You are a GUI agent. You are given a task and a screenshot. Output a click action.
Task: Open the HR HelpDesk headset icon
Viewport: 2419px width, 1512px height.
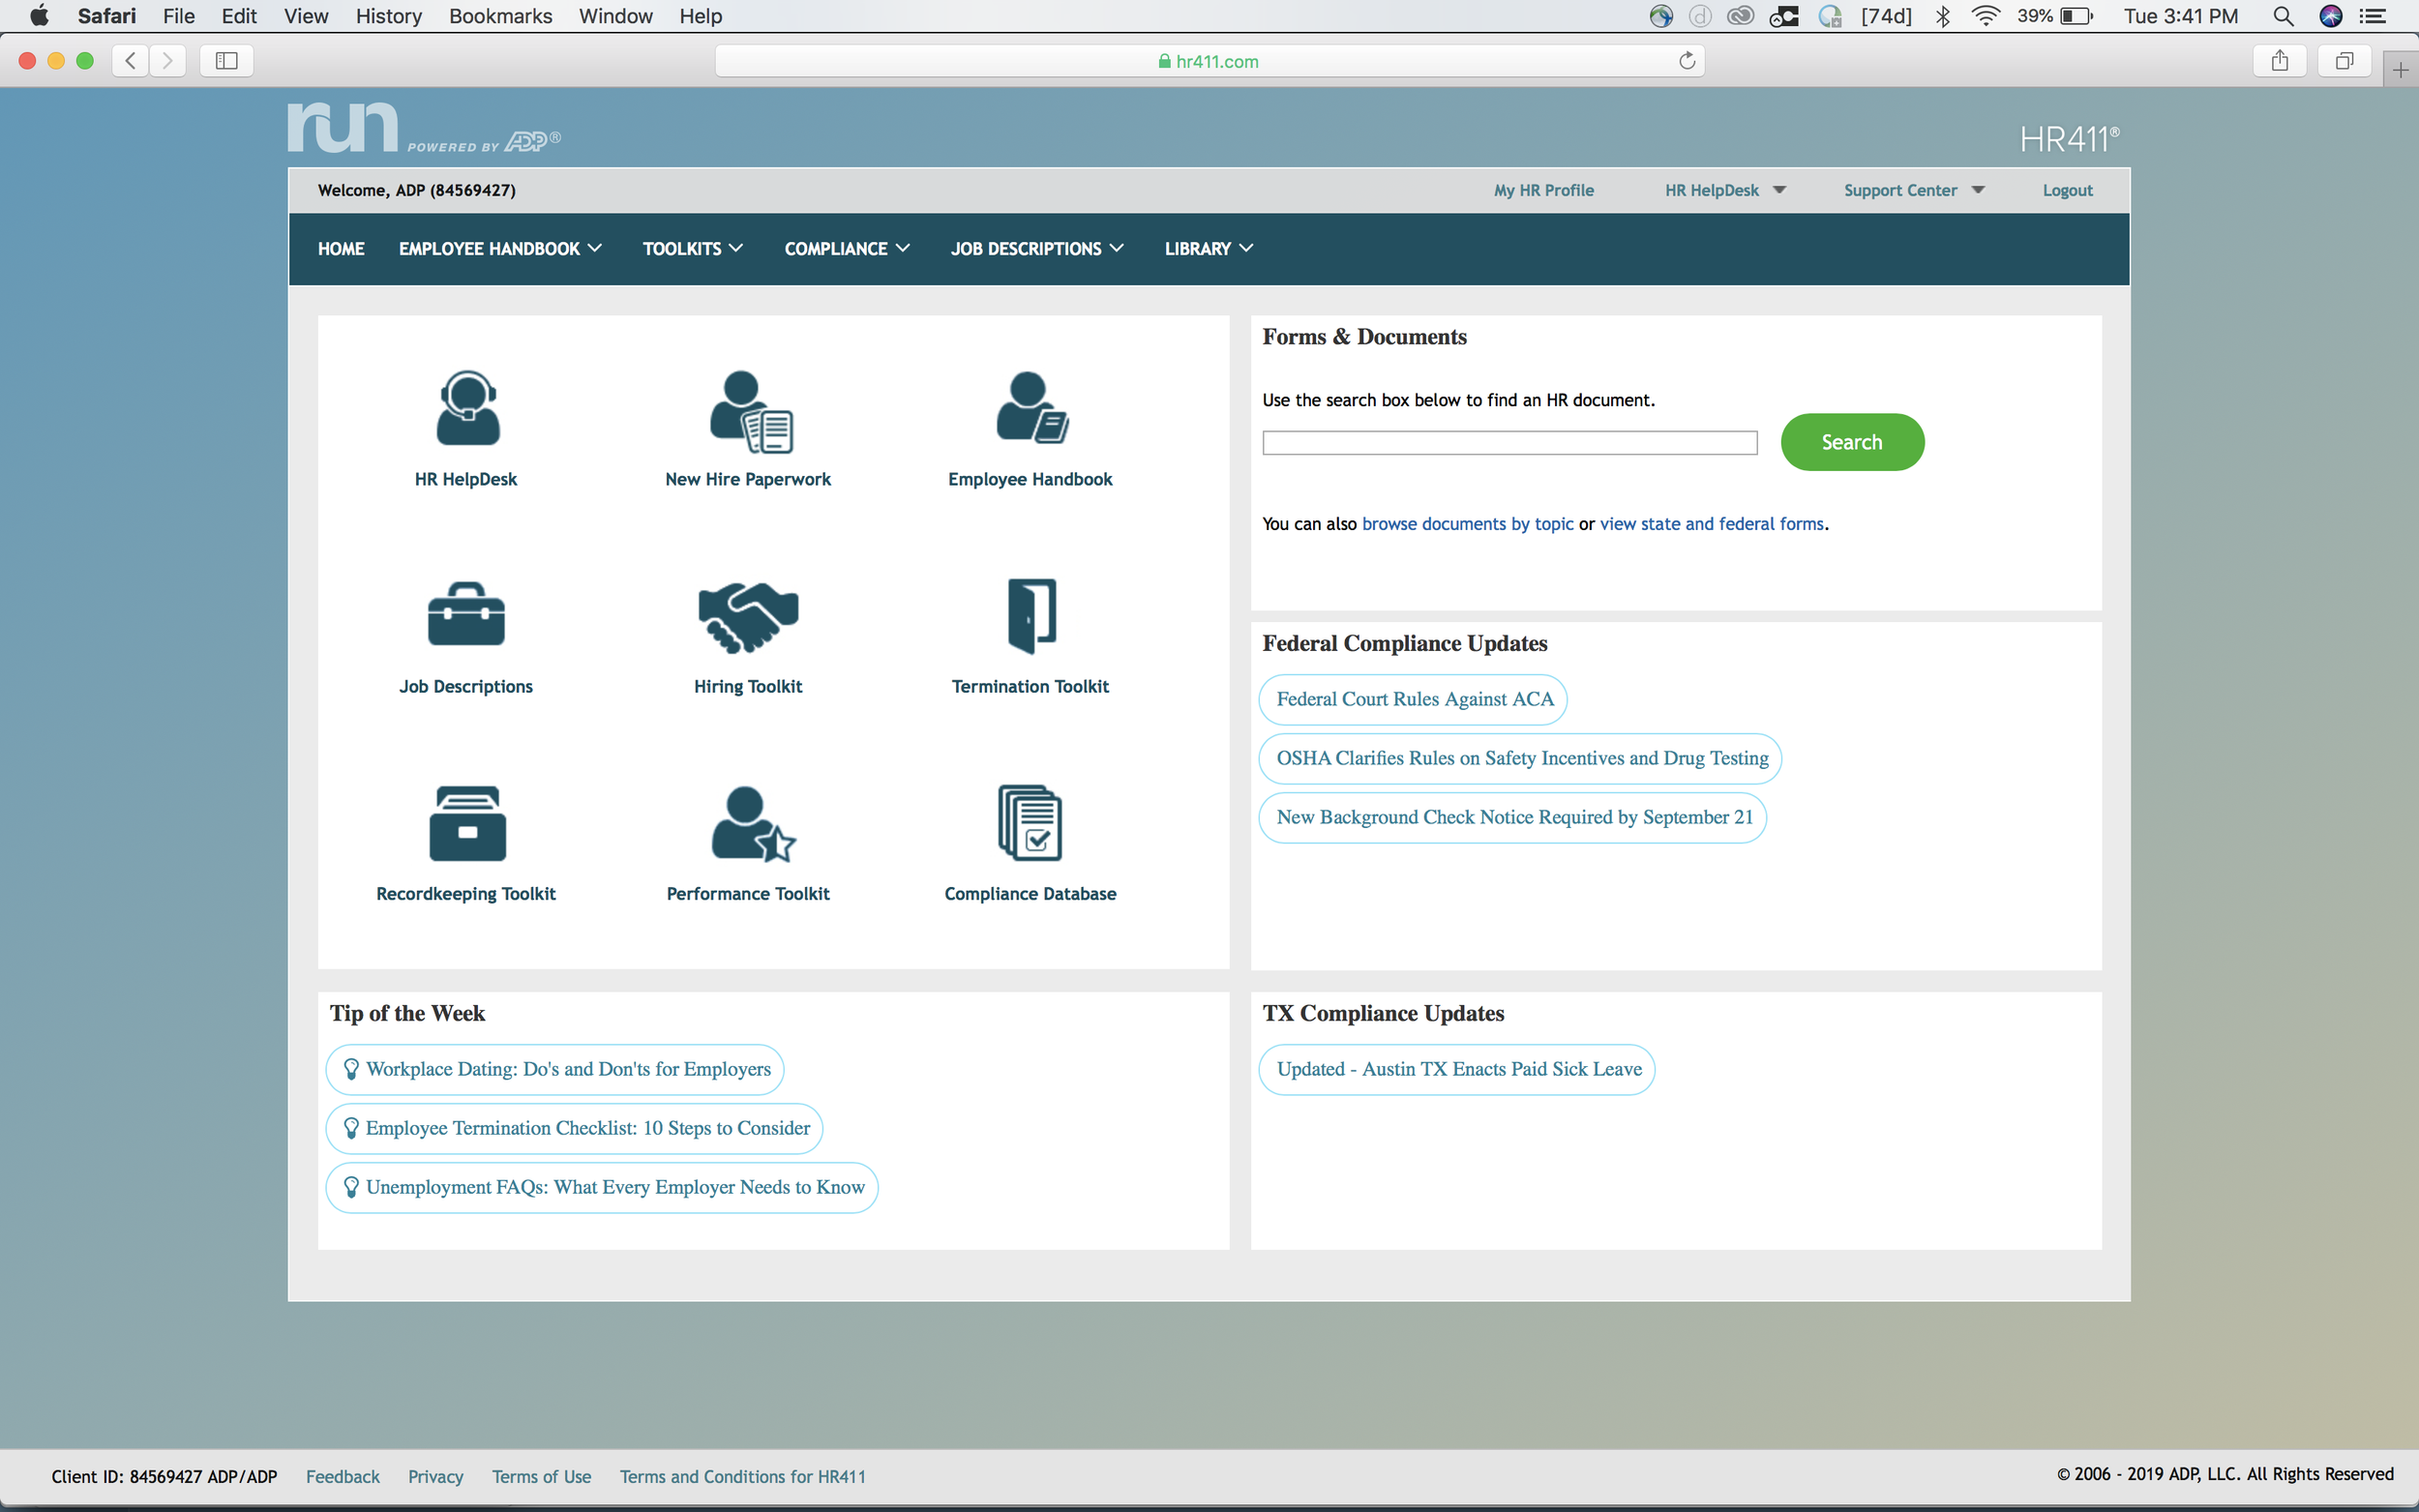click(x=467, y=408)
